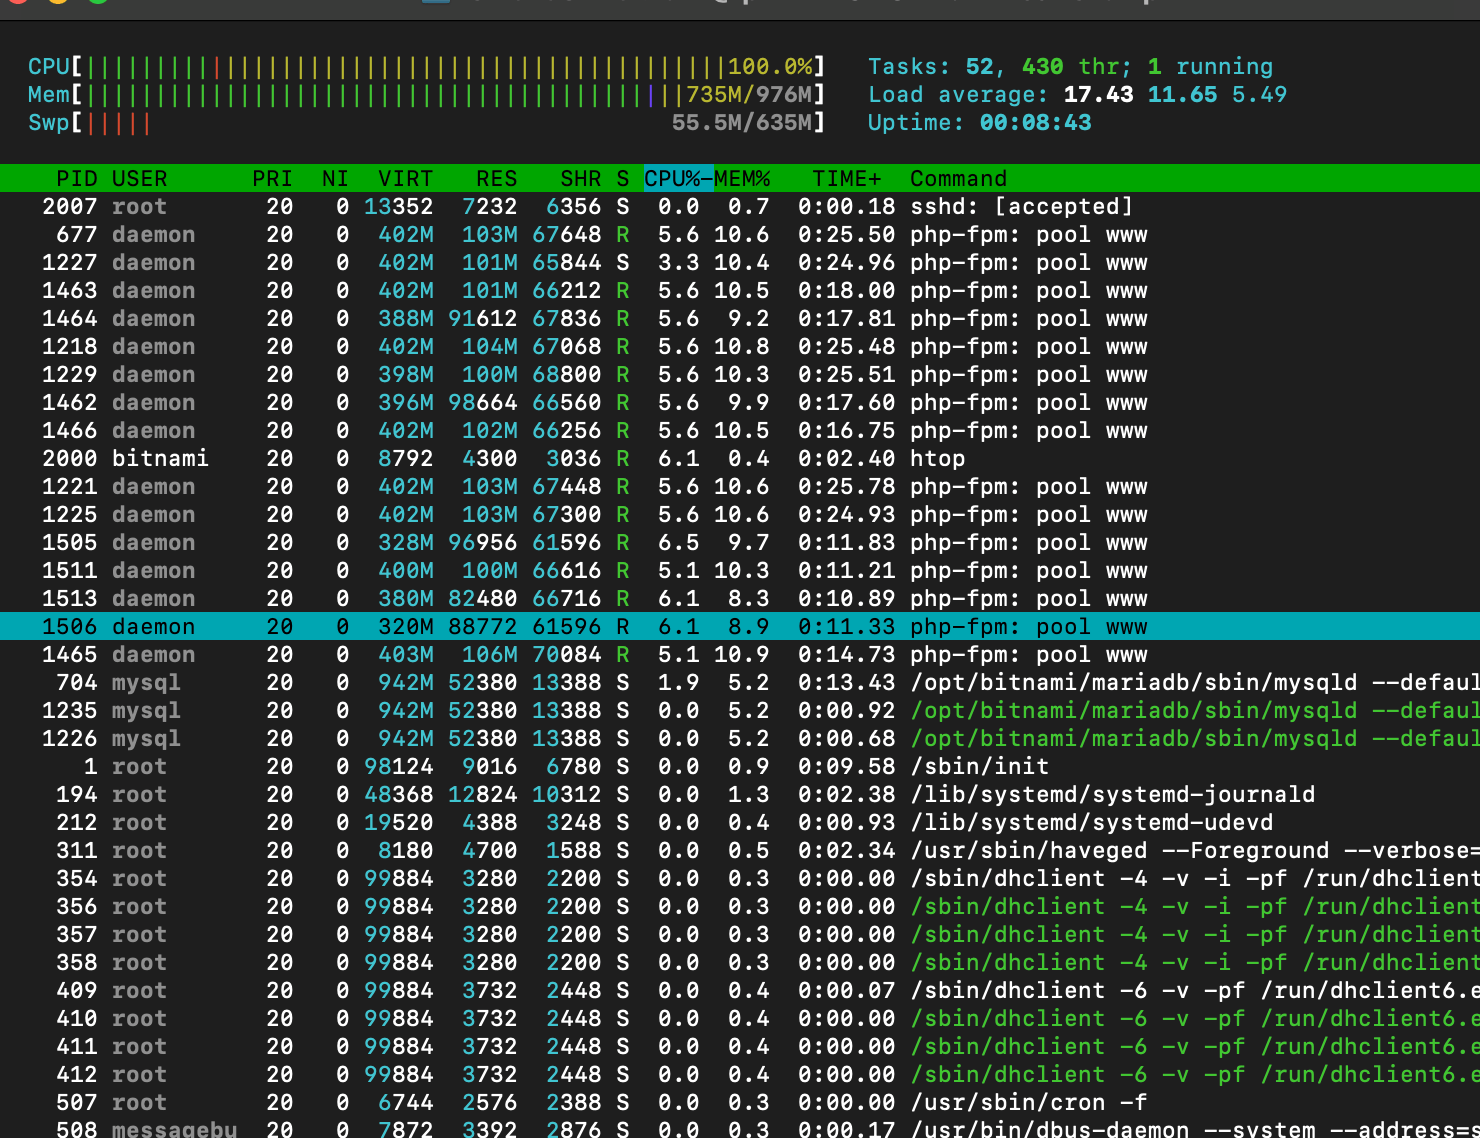Select the haveged process row
This screenshot has height=1138, width=1480.
(740, 850)
